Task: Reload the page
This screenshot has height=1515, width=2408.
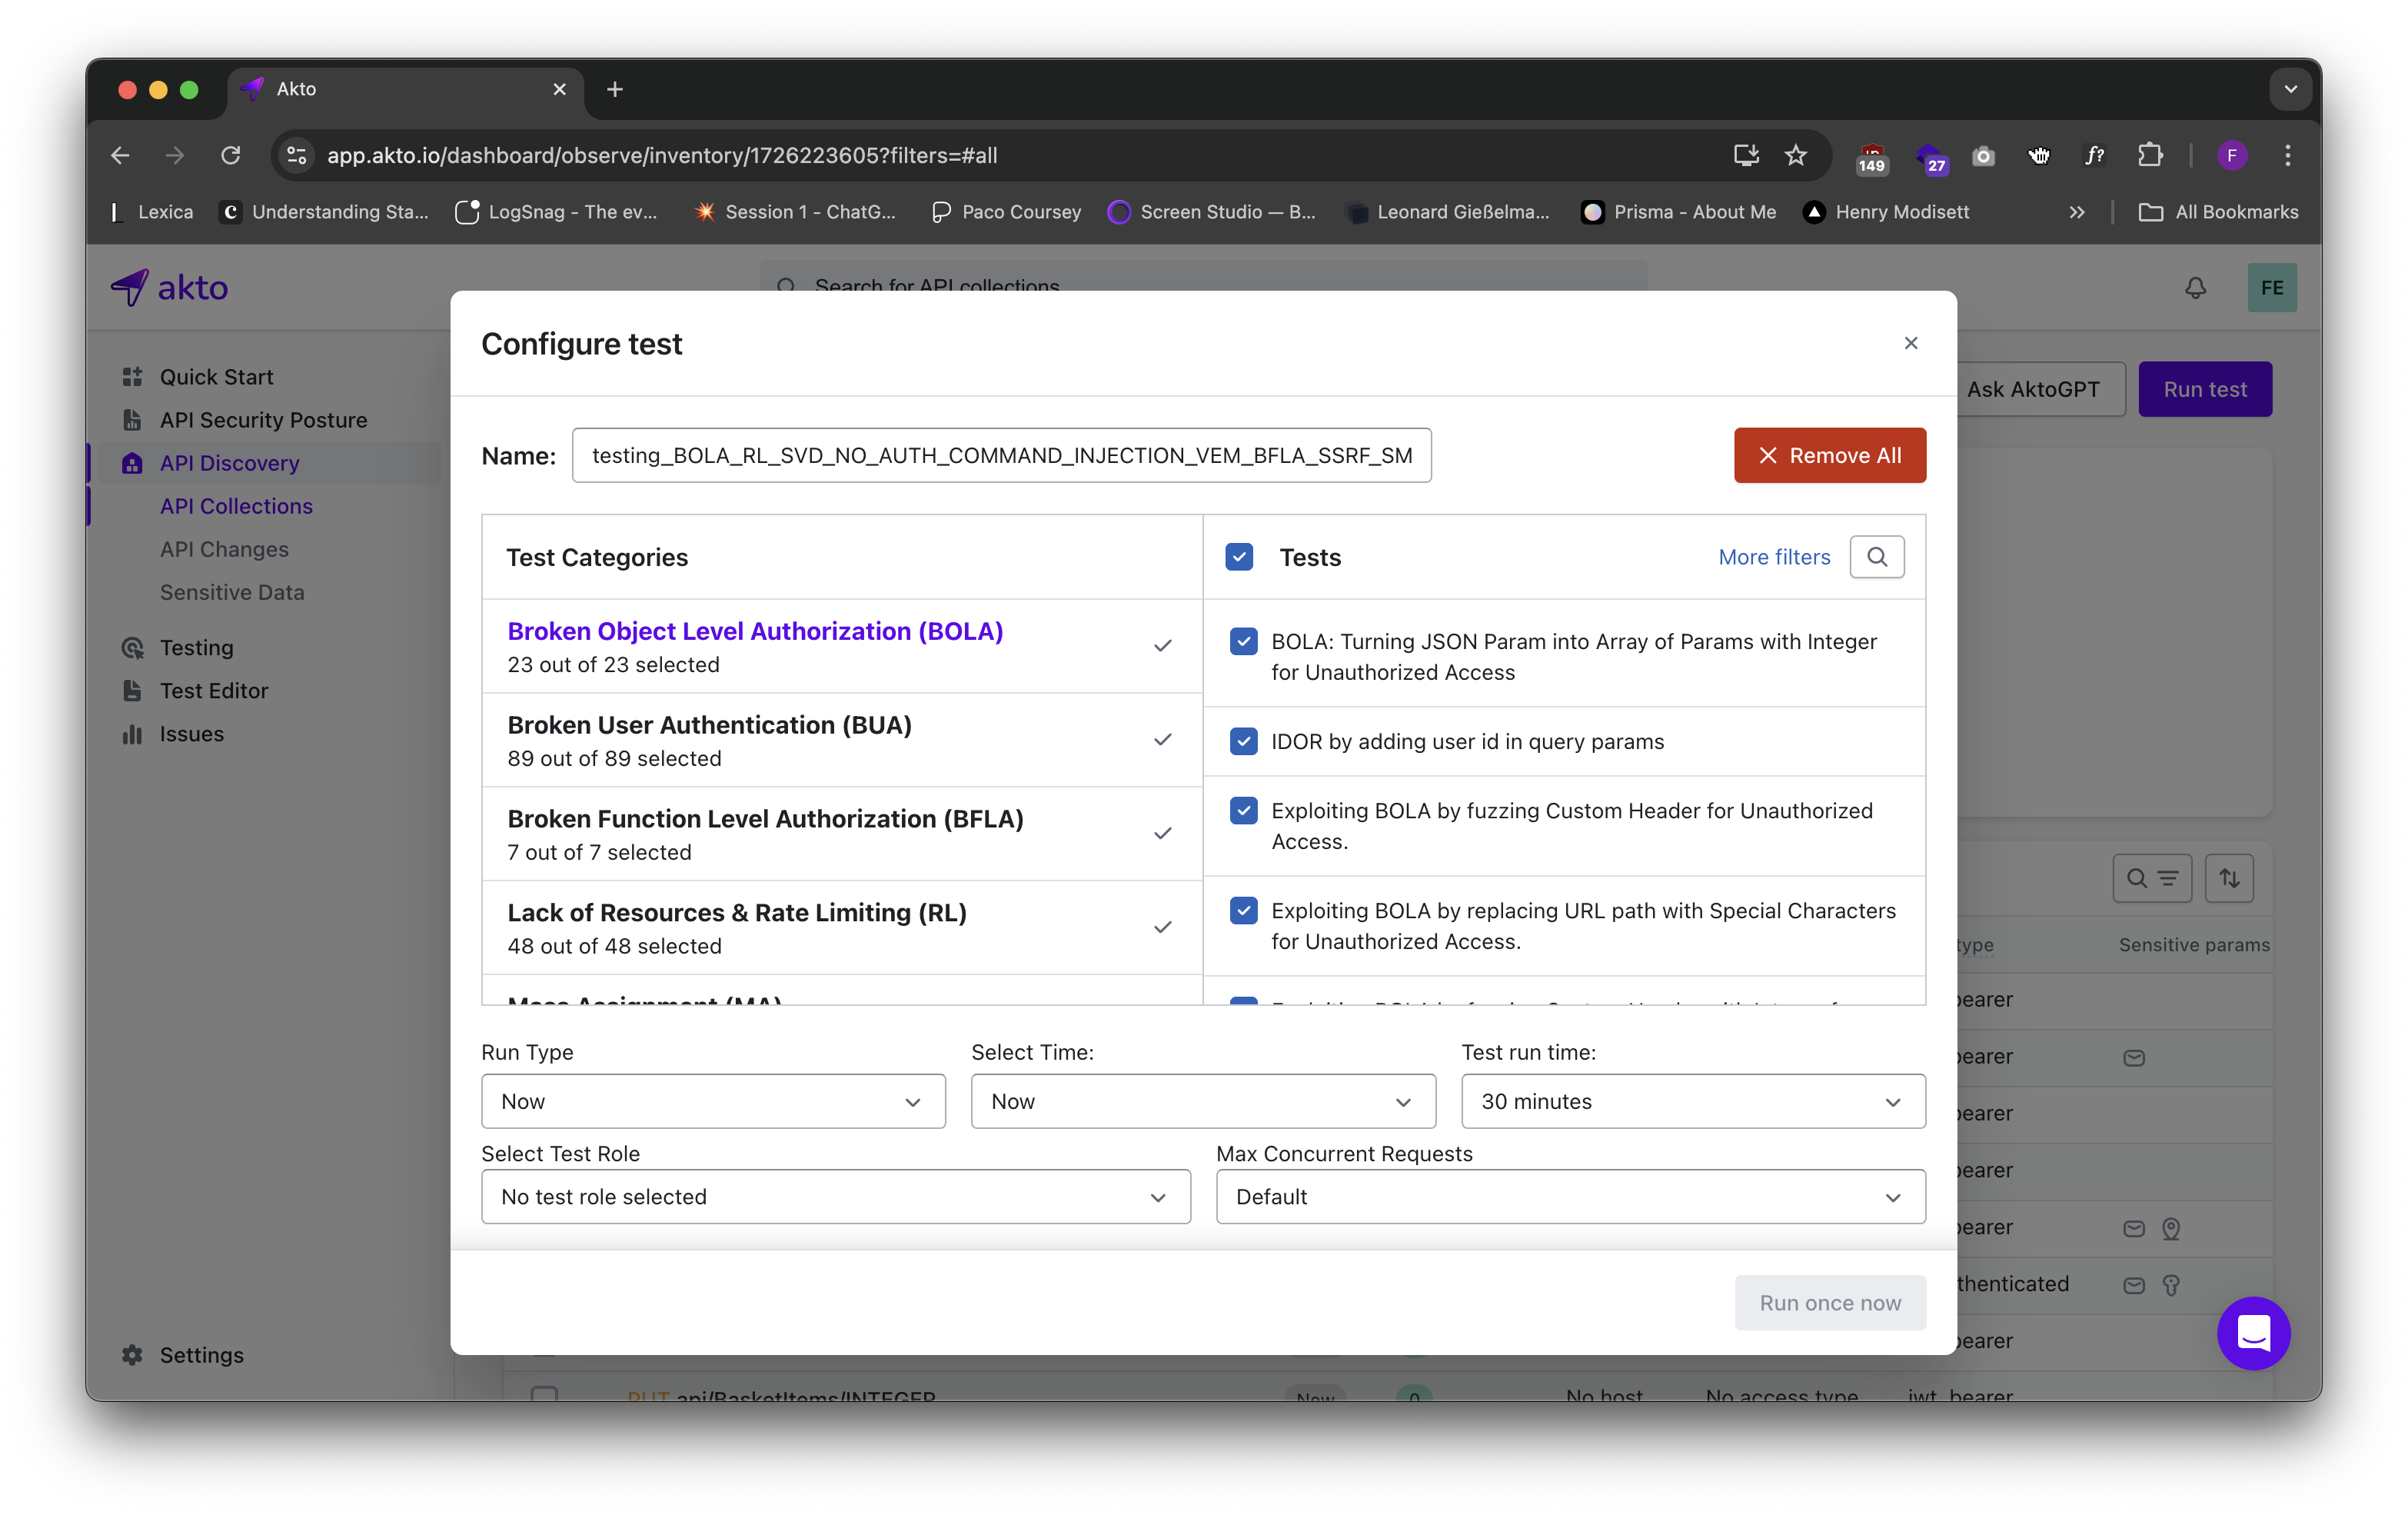Action: pos(231,155)
